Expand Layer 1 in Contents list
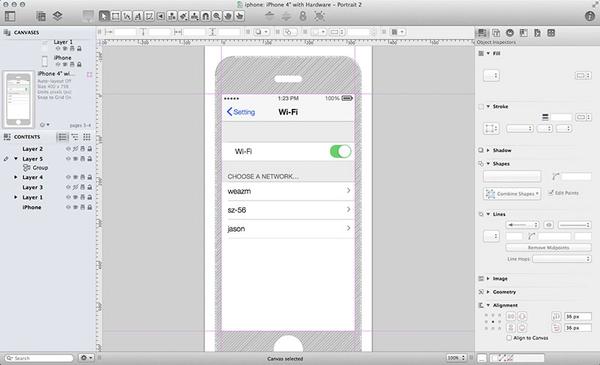 16,197
